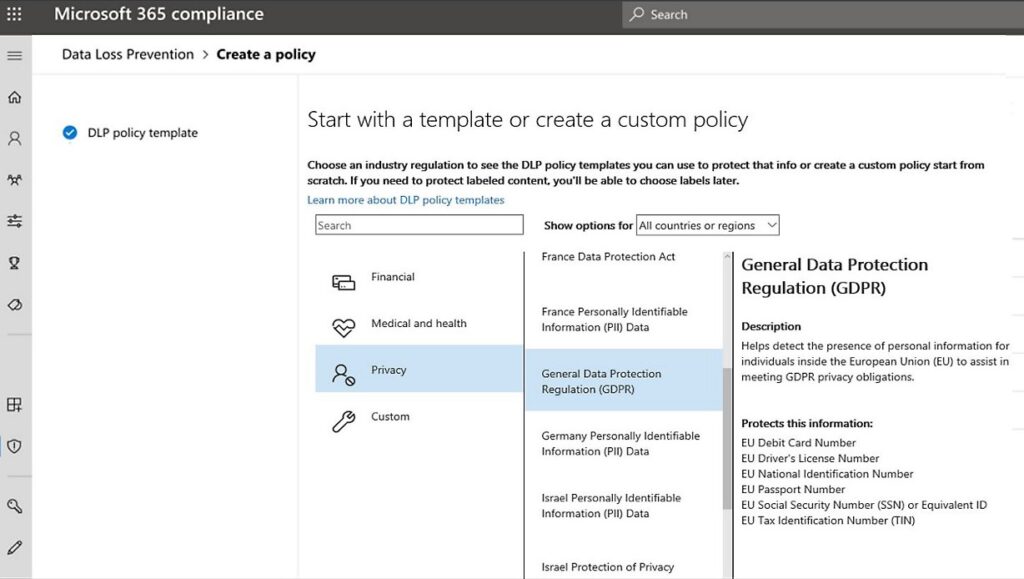
Task: Click the contacts icon in the sidebar
Action: pos(14,138)
